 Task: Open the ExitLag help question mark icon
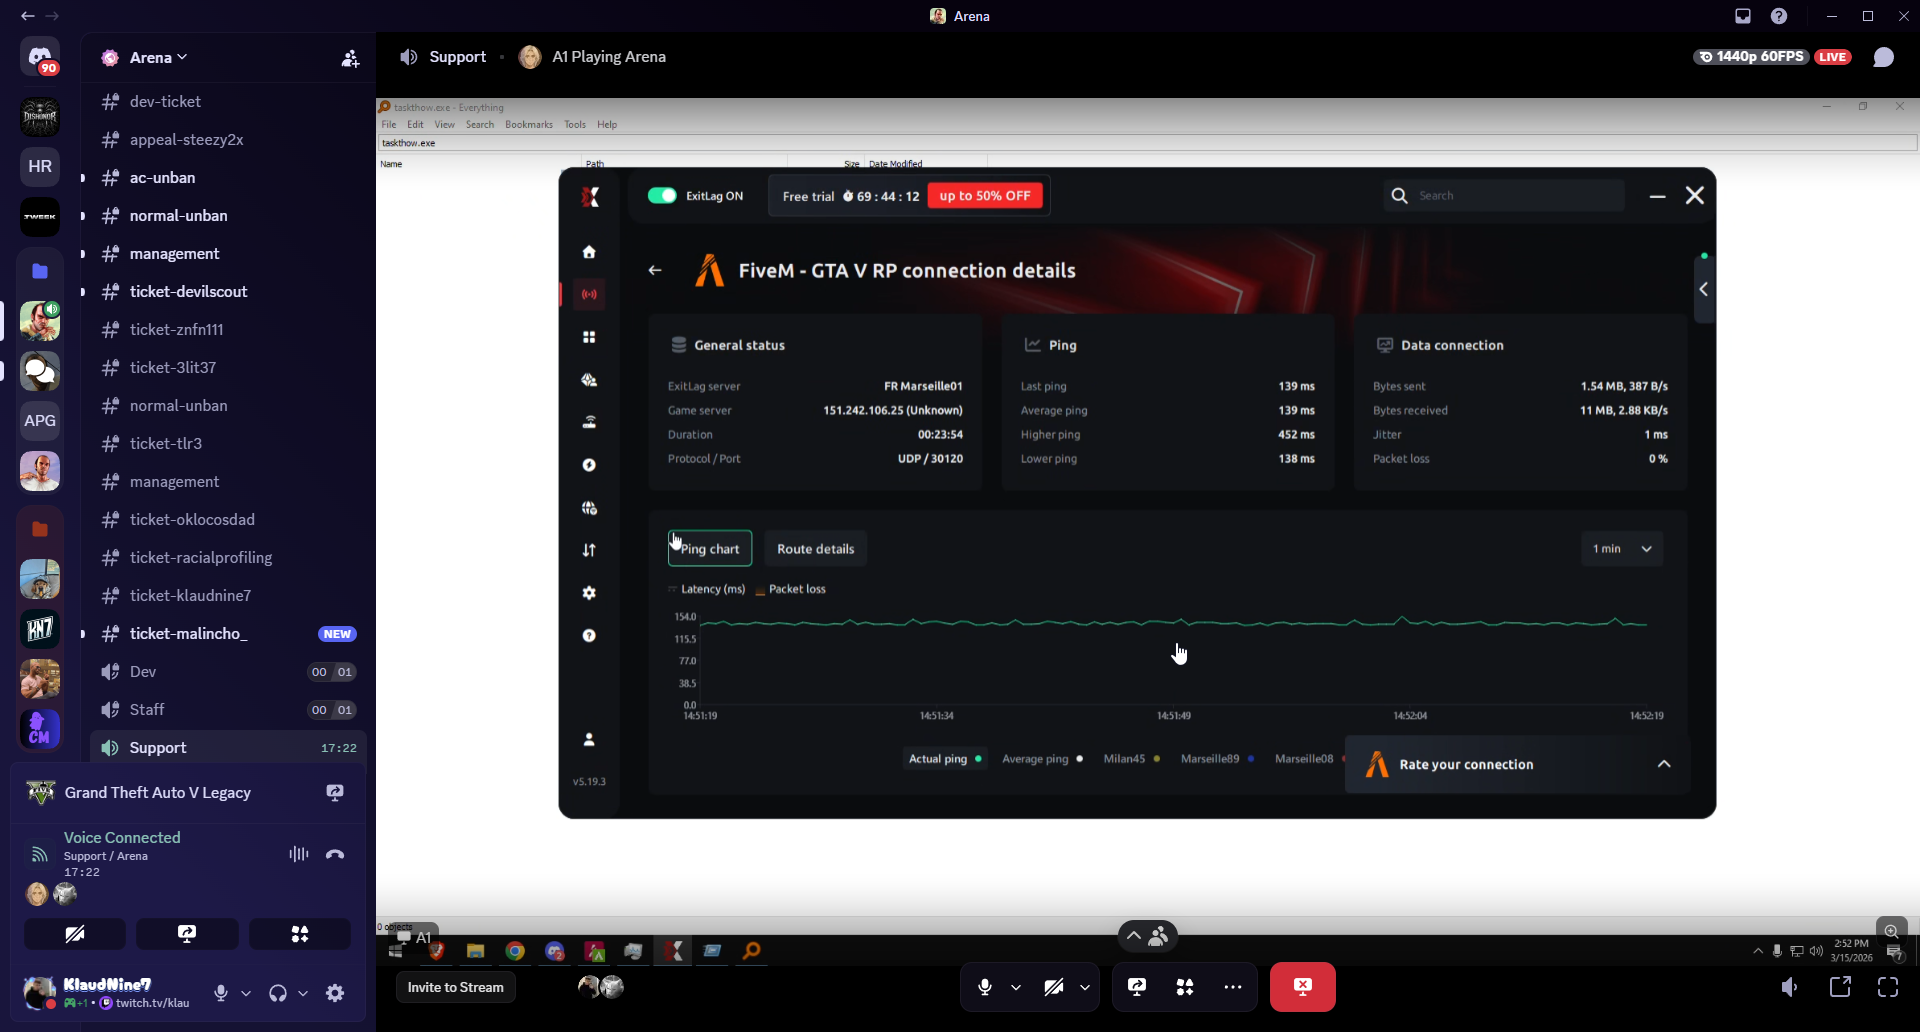coord(589,636)
